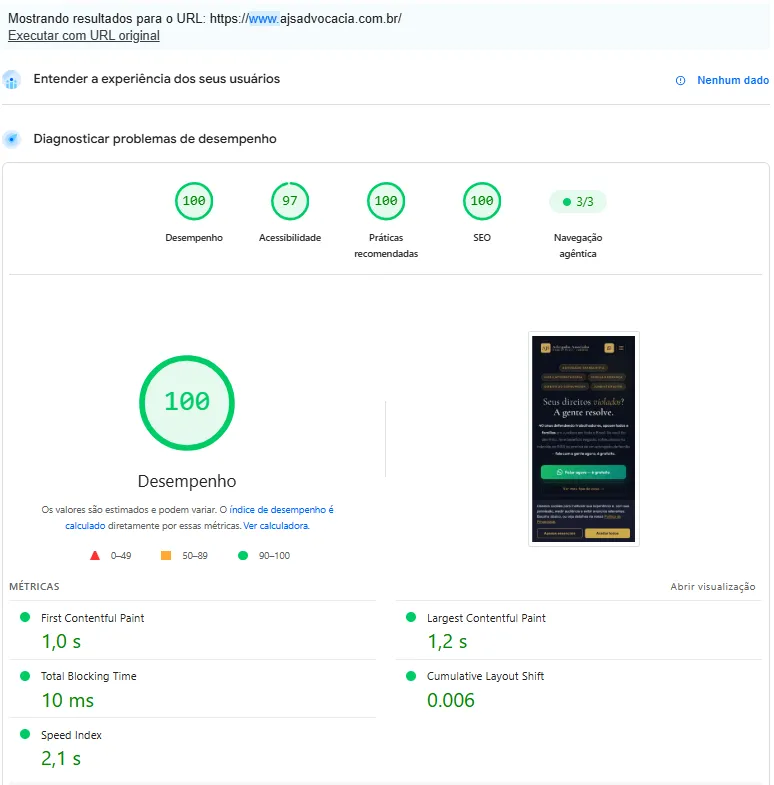
Task: Click the 'Diagnosticar problemas de desempenho' heading
Action: (155, 139)
